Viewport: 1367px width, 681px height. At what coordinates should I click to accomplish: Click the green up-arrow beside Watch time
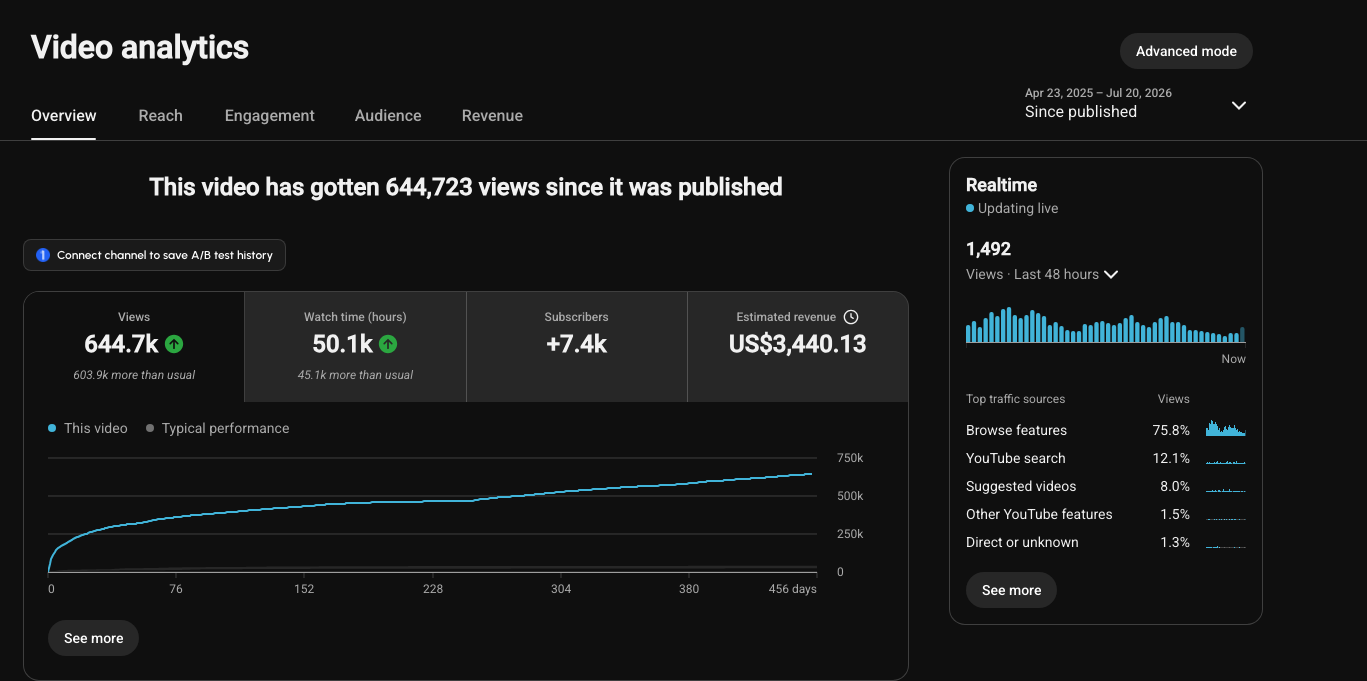388,344
